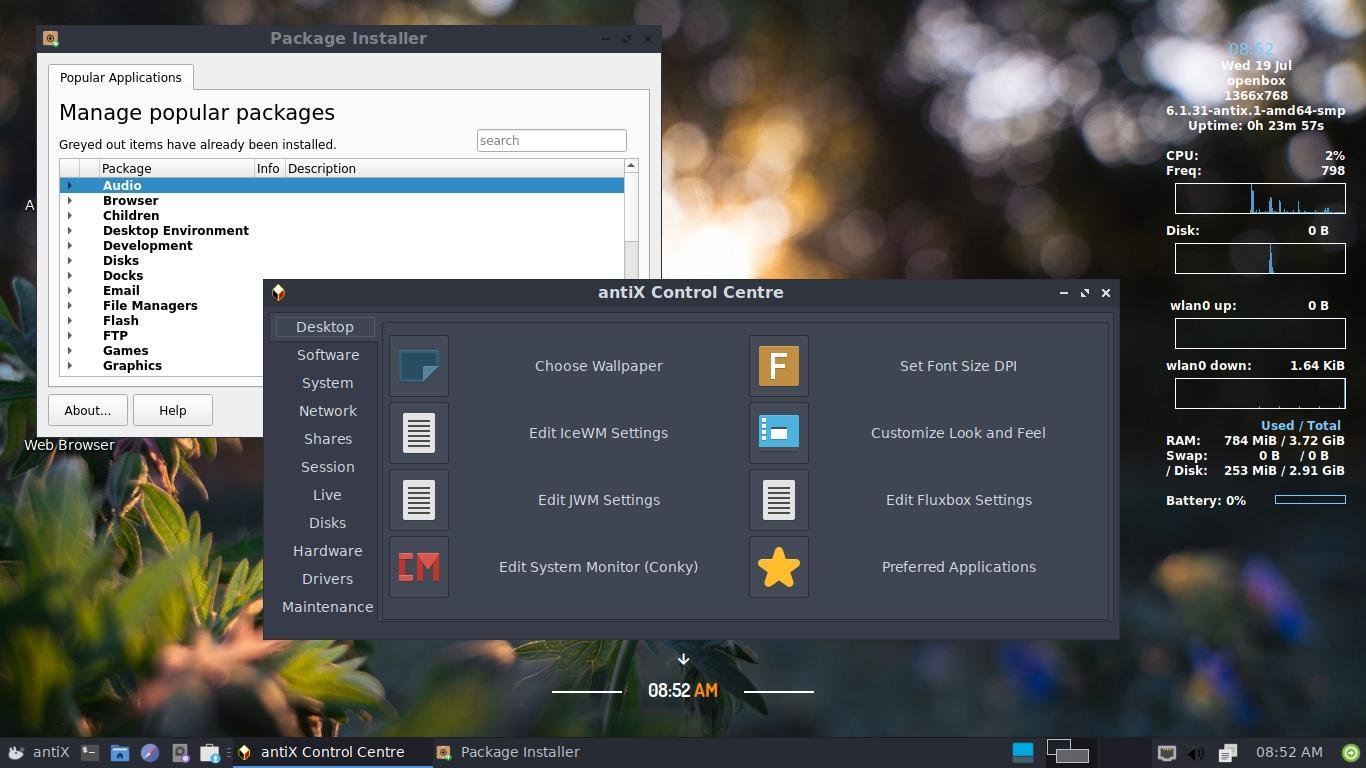Open the Network tab
1366x768 pixels.
pyautogui.click(x=327, y=411)
